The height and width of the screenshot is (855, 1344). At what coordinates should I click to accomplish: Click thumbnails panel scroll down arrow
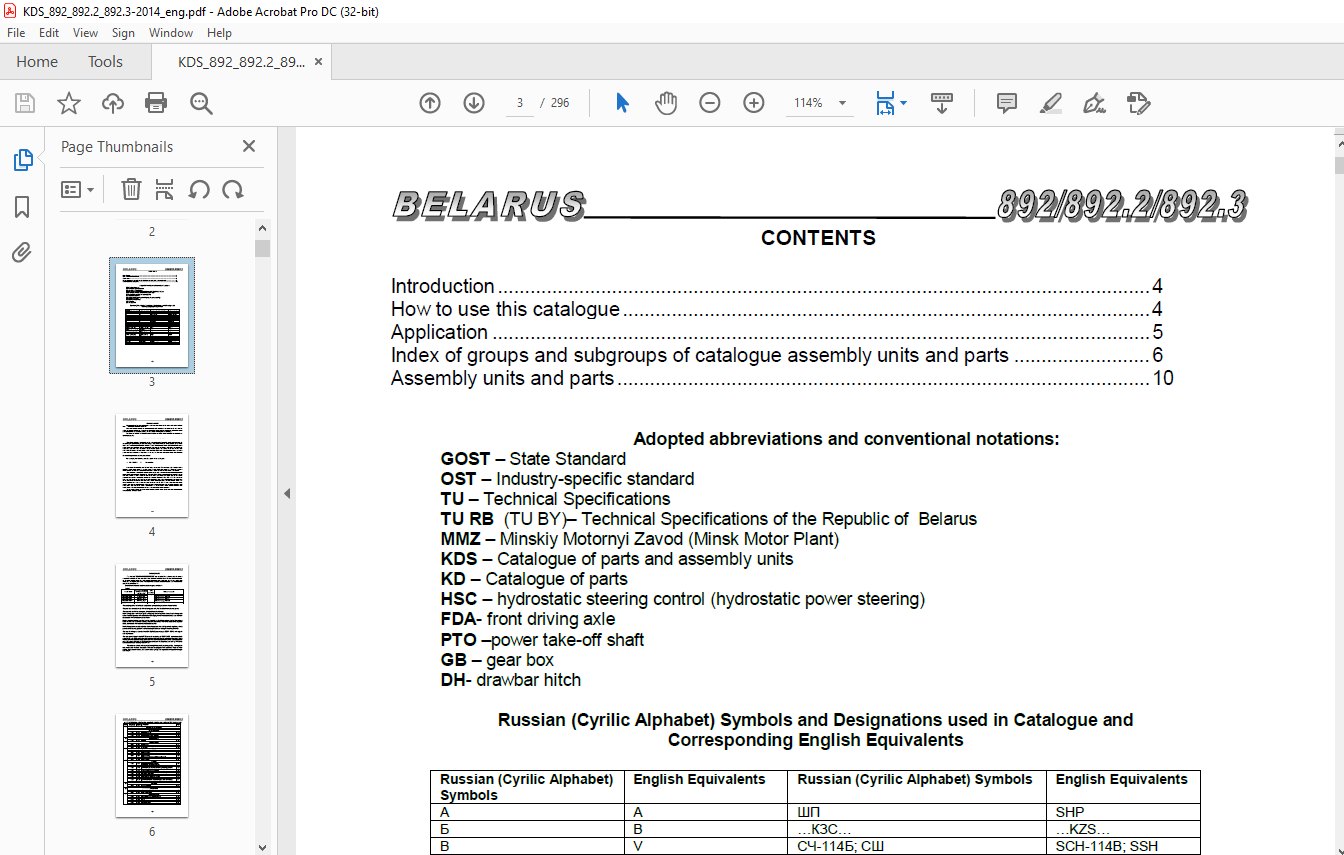pyautogui.click(x=262, y=846)
